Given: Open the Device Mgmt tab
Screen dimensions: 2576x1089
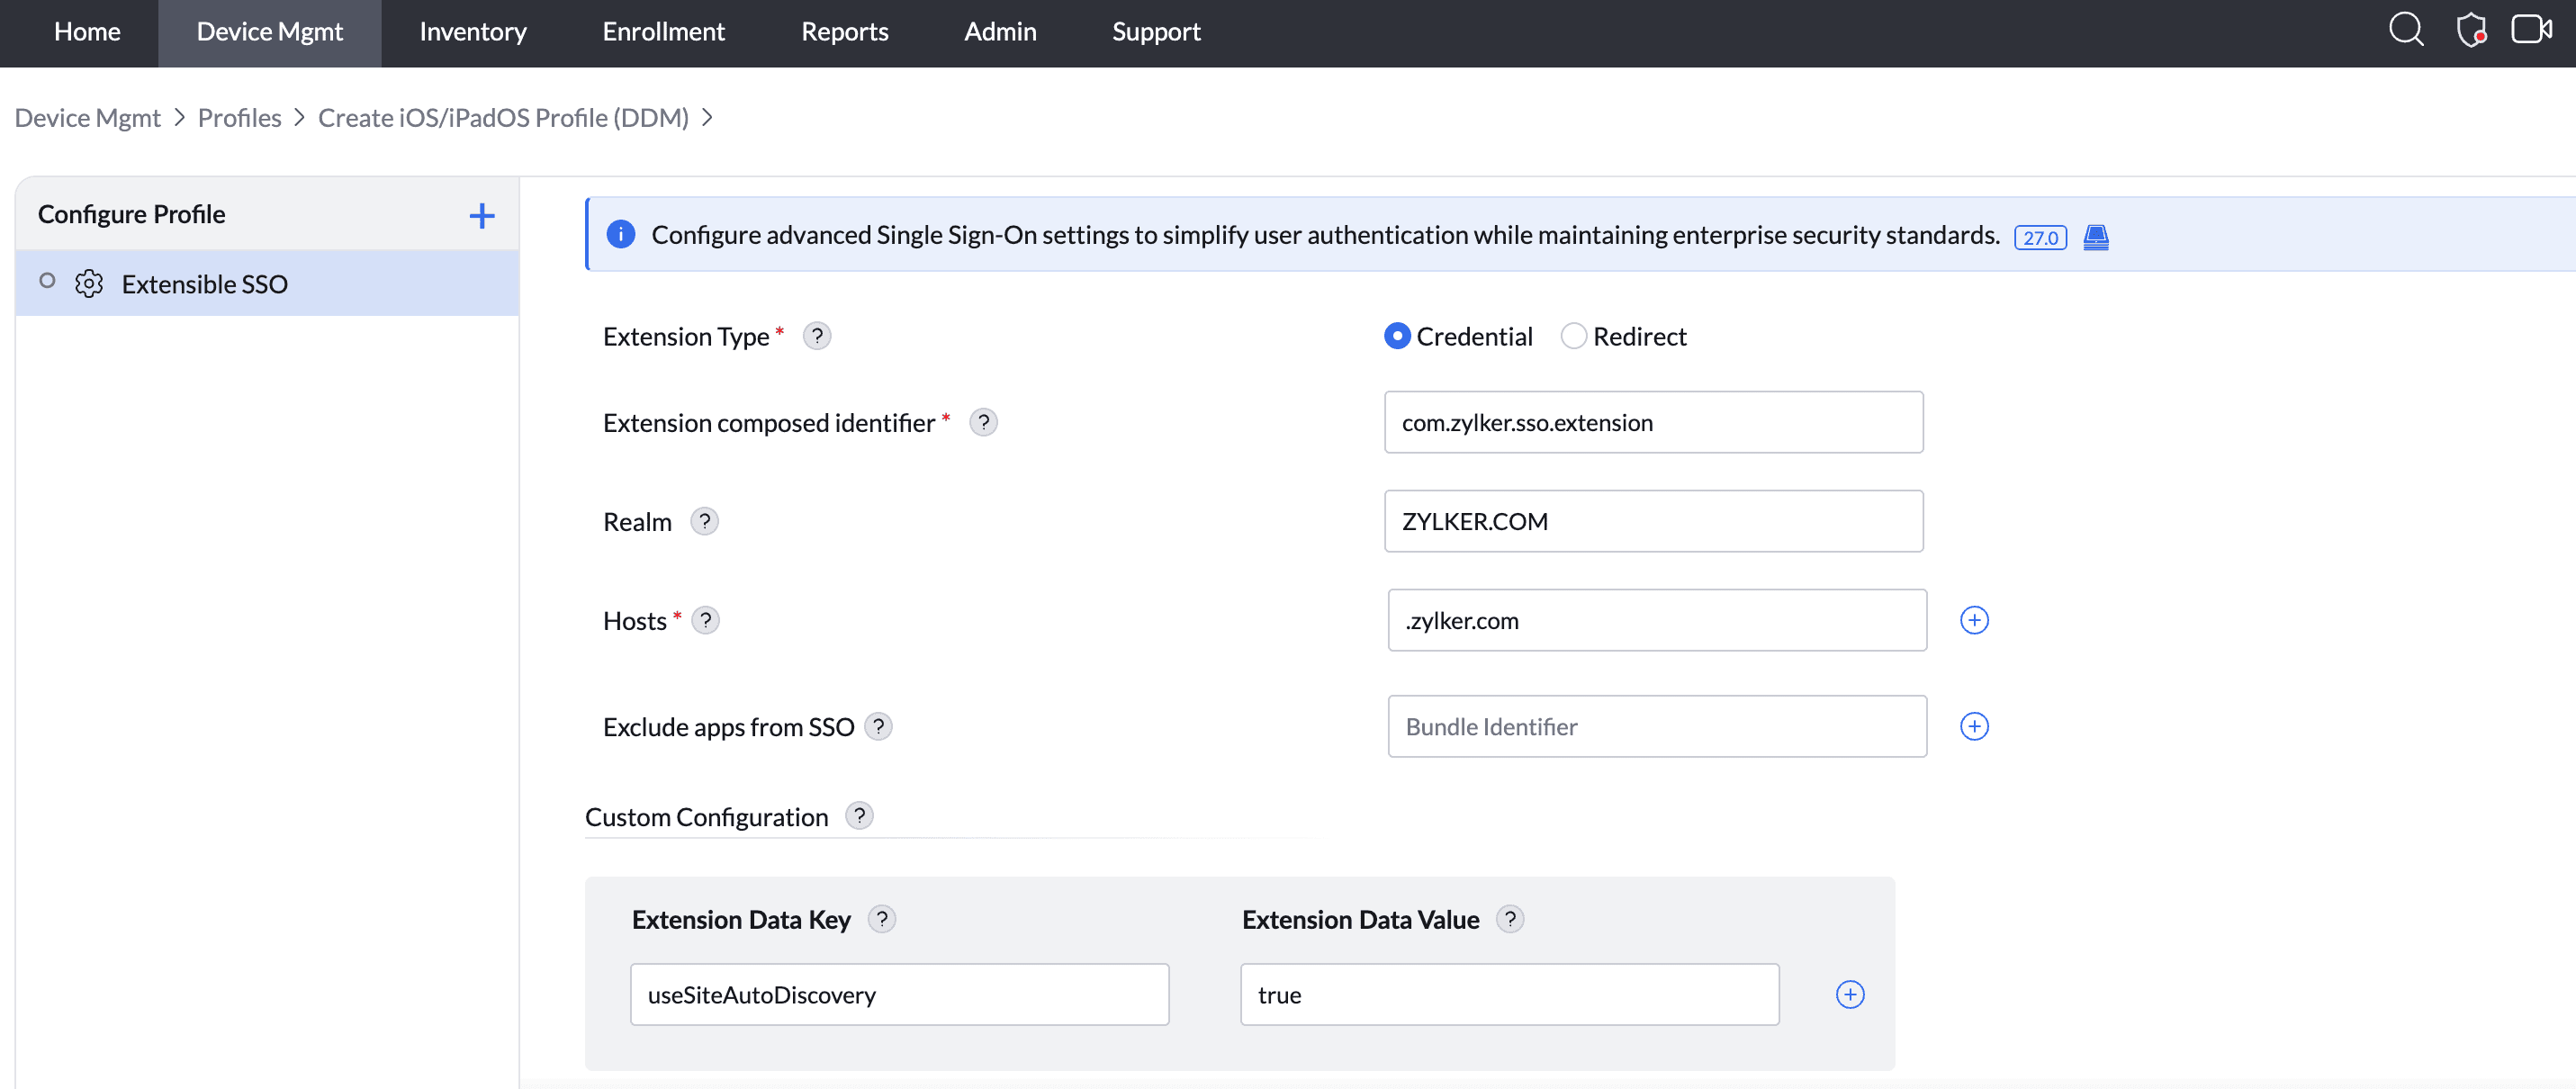Looking at the screenshot, I should tap(269, 32).
